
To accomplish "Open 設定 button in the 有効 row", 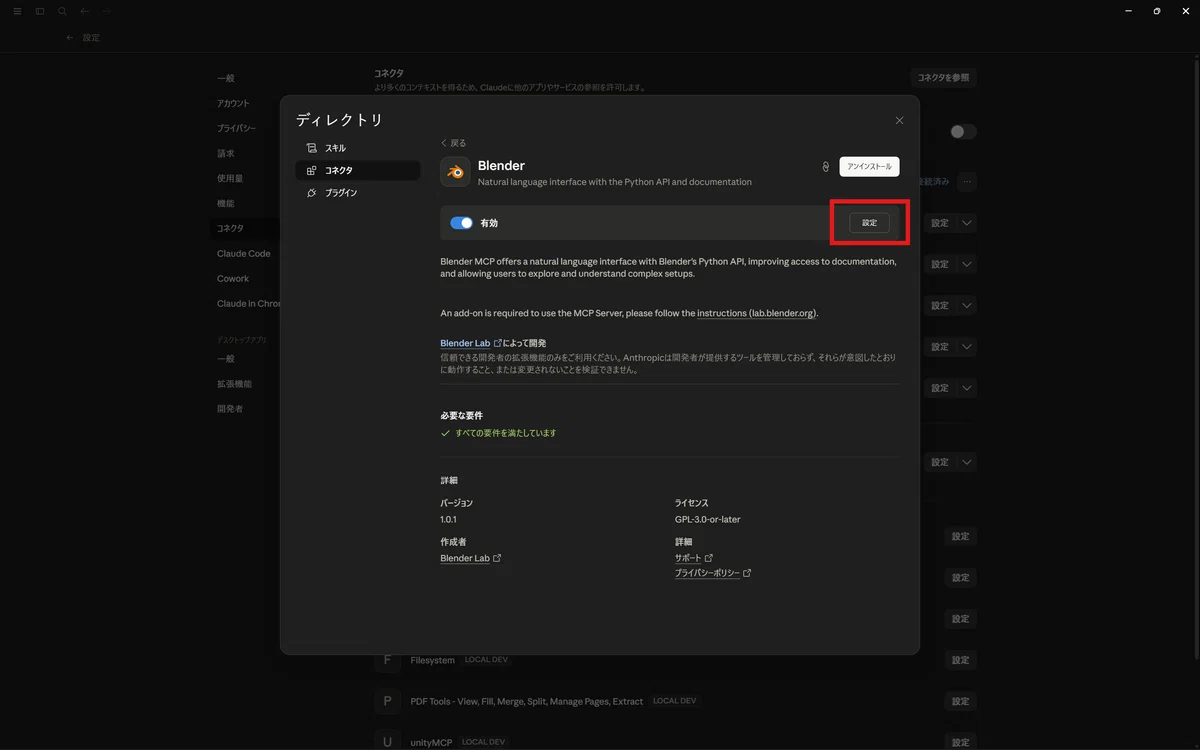I will [x=869, y=223].
